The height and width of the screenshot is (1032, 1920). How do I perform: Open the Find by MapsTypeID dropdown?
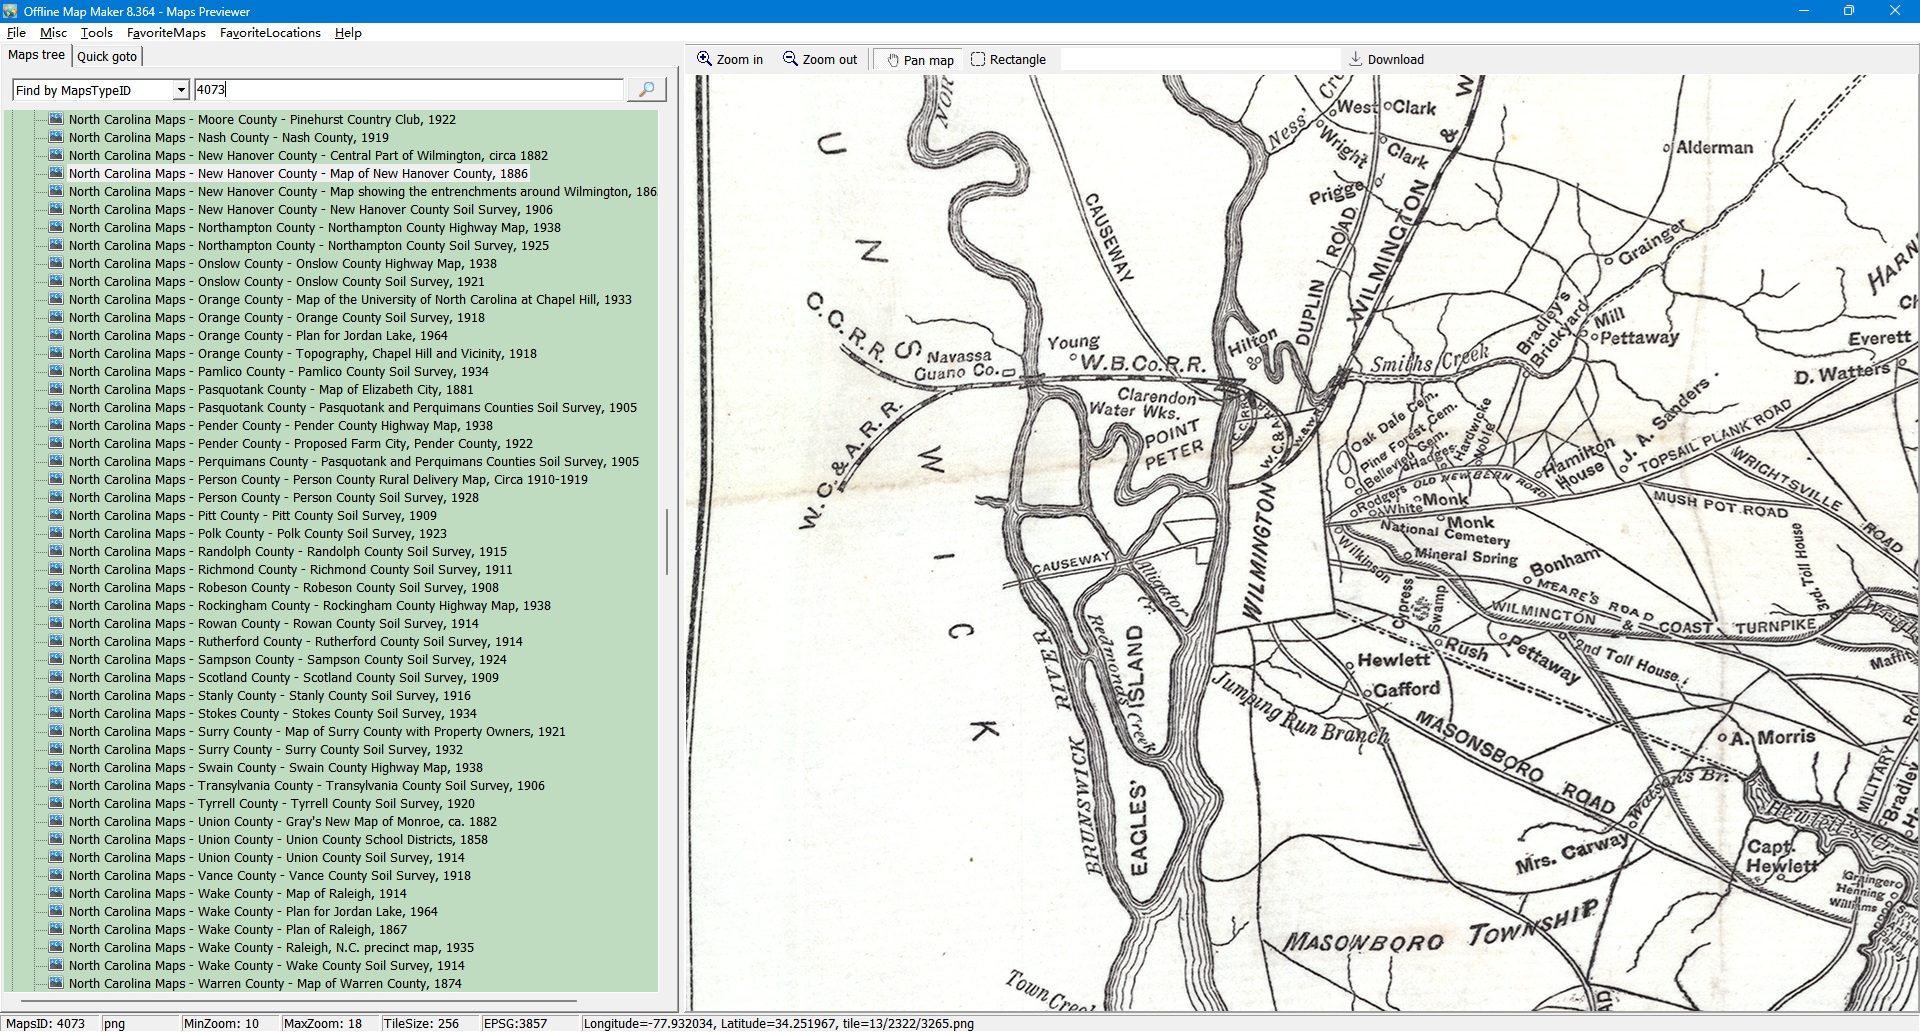180,90
